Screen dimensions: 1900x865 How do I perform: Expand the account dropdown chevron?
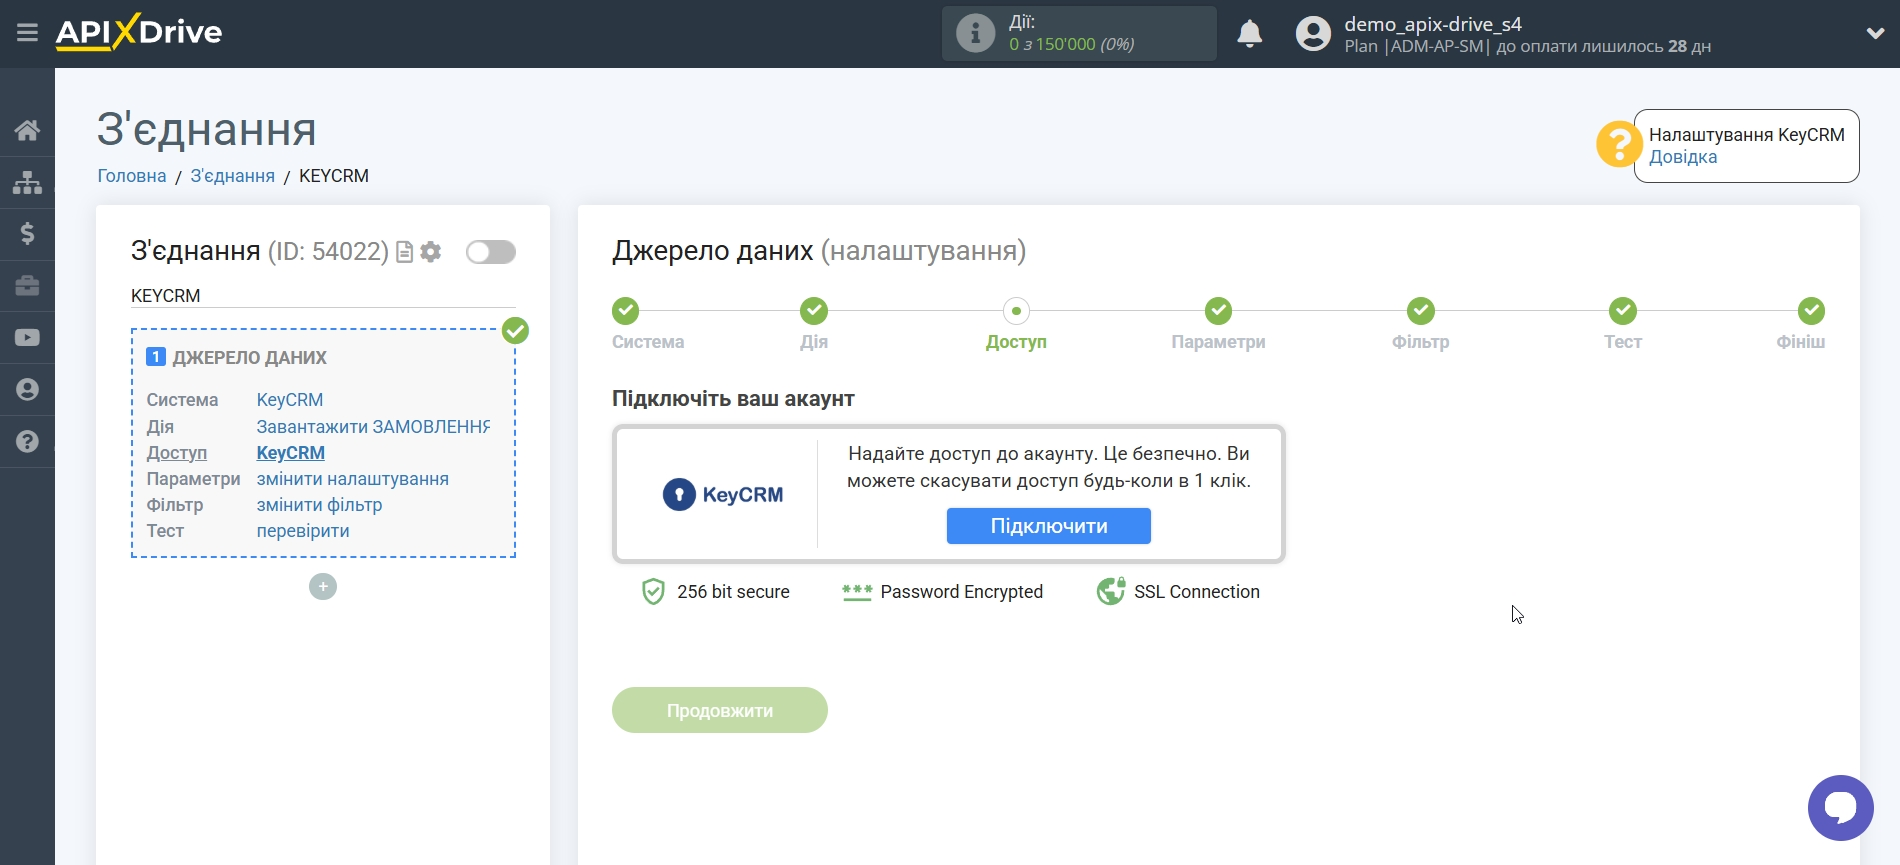tap(1875, 33)
